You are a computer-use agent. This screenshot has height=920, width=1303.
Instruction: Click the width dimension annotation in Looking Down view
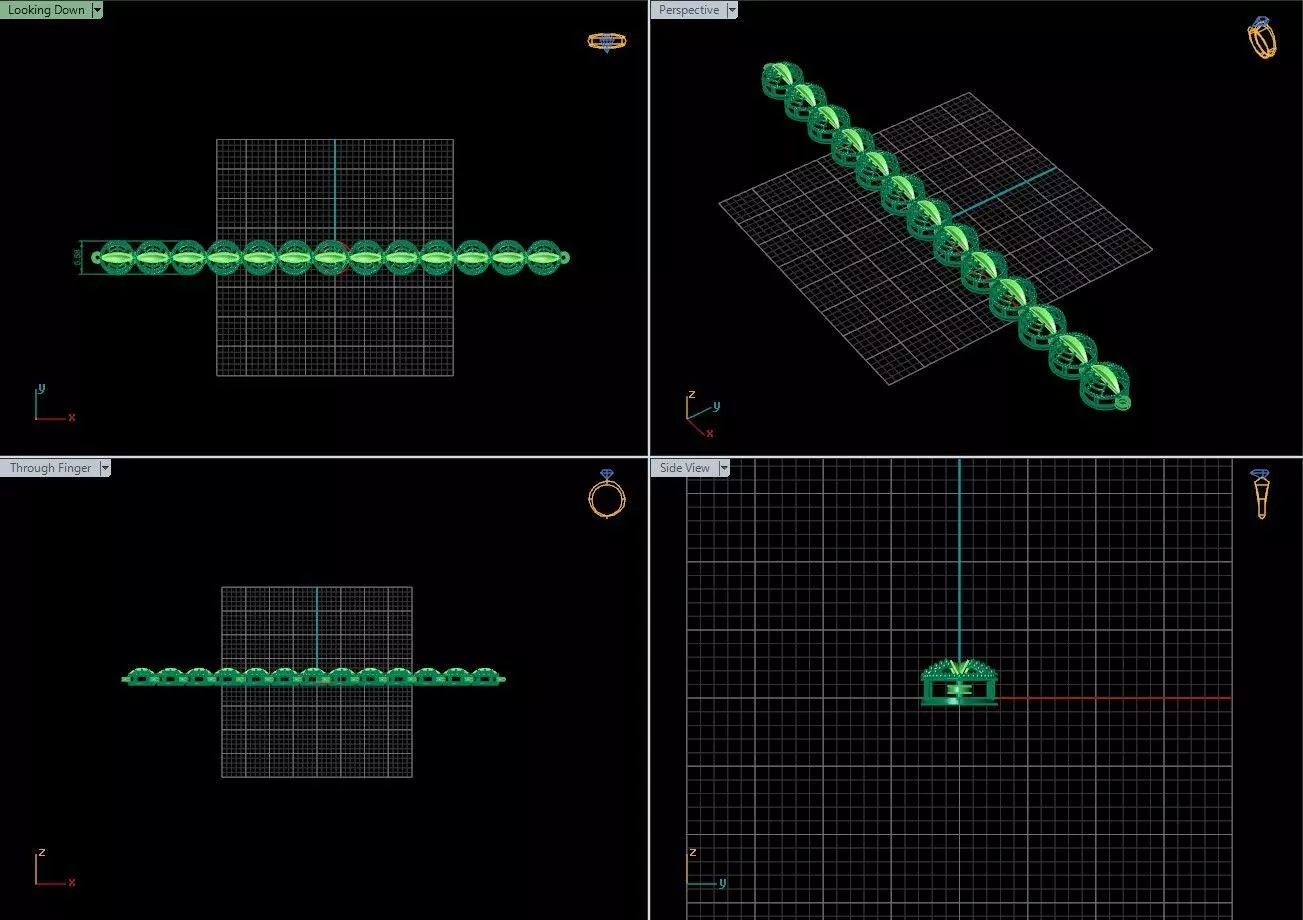78,257
